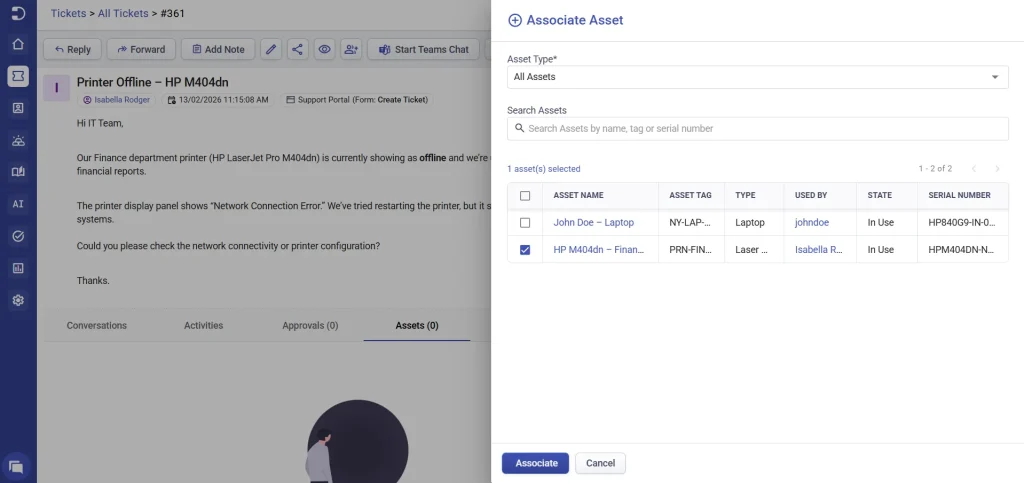This screenshot has width=1024, height=483.
Task: Uncheck the HP M404dn row checkbox
Action: 525,250
